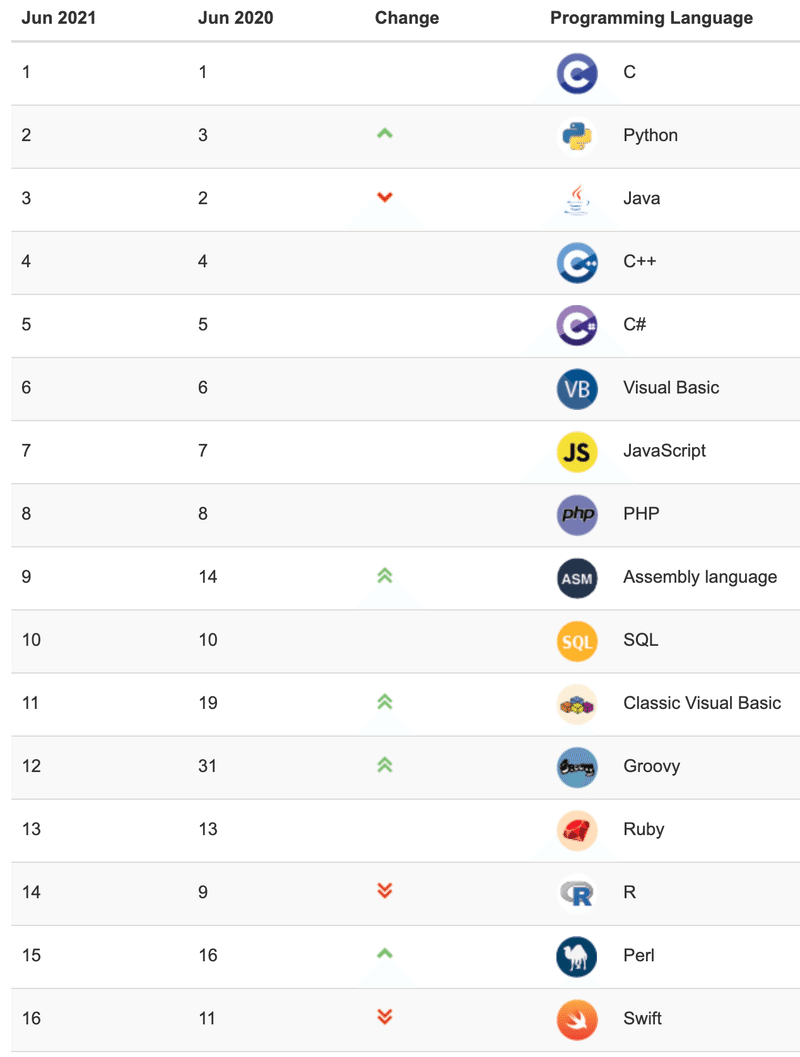Screen dimensions: 800x1057
Task: Click the double red down arrow beside Swift
Action: click(x=385, y=1017)
